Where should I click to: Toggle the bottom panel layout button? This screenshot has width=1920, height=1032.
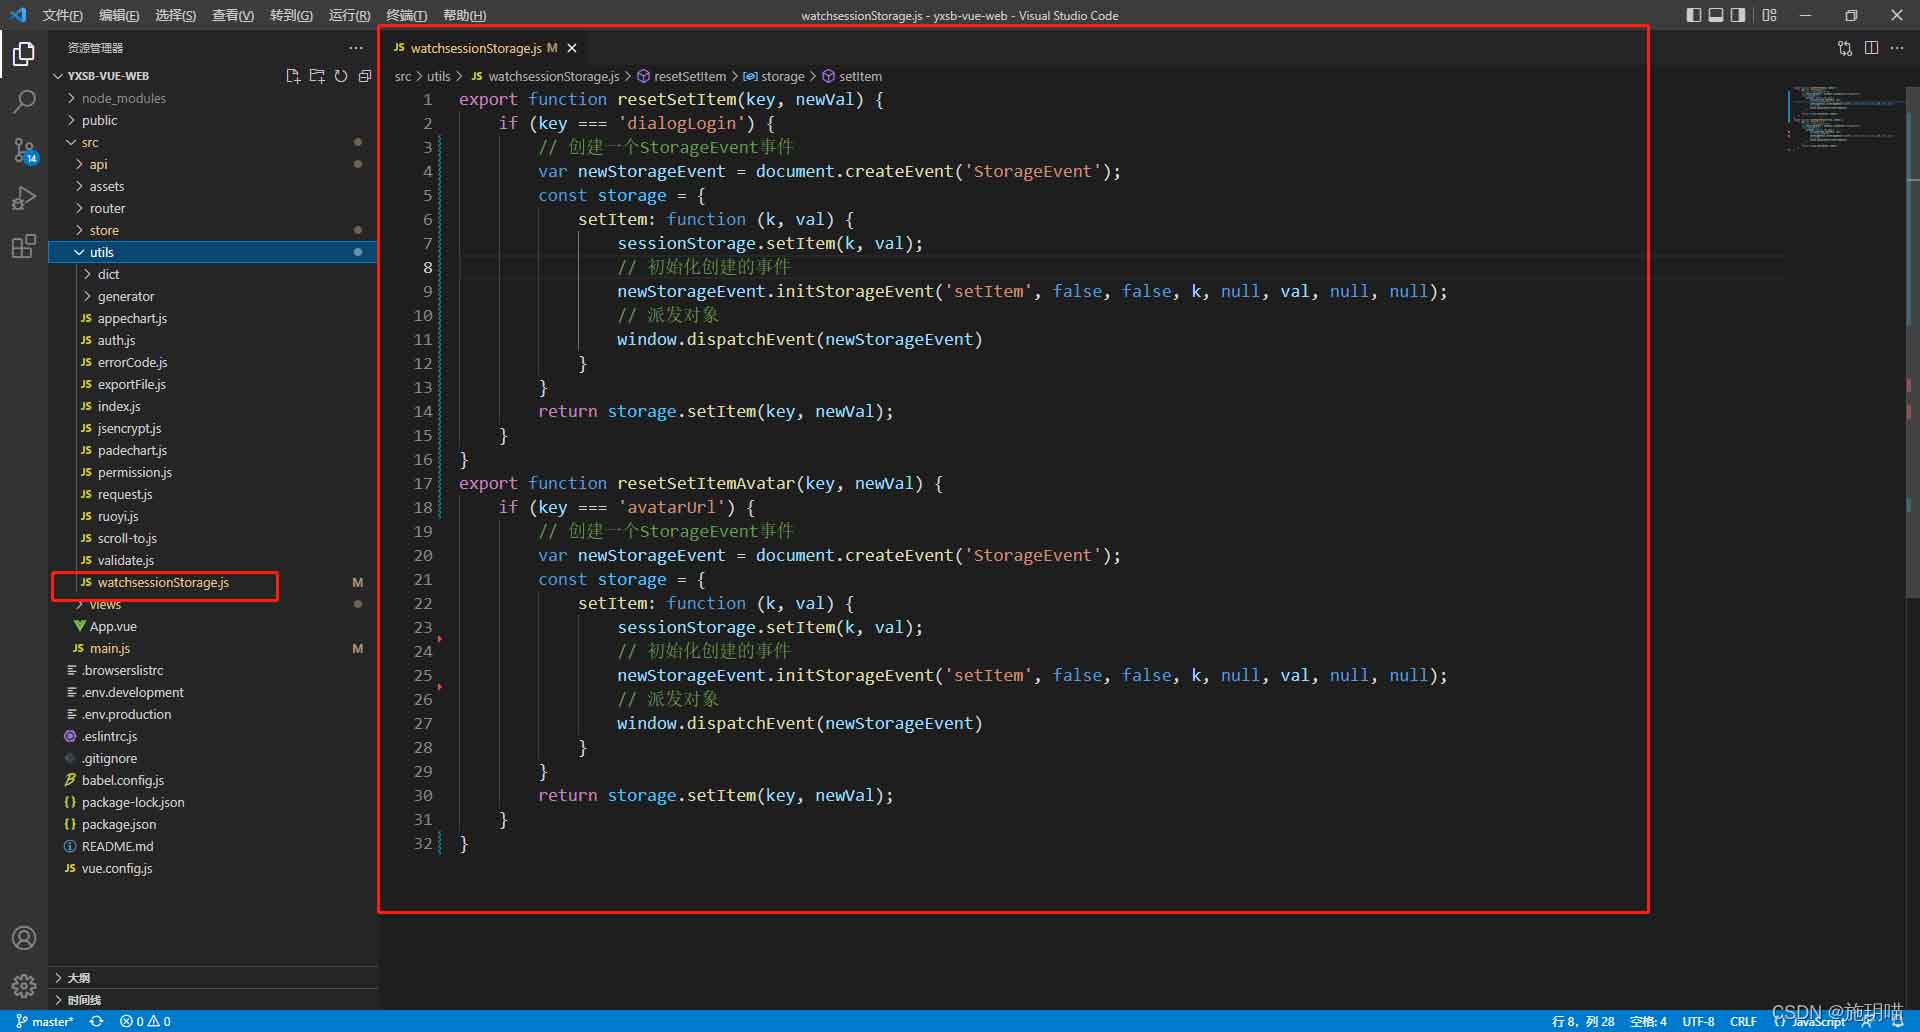click(1716, 15)
